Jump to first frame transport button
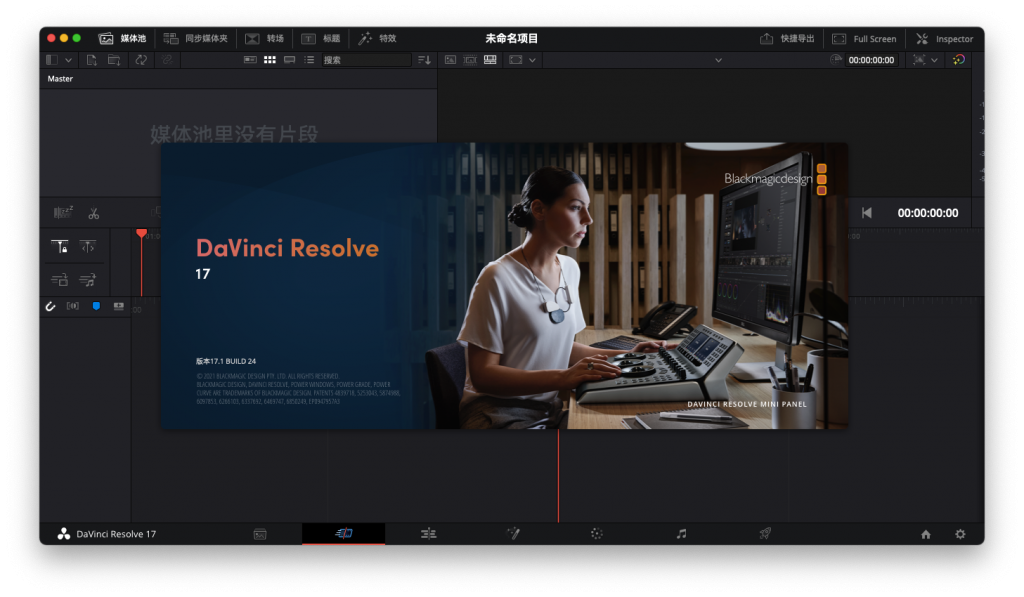 coord(867,213)
